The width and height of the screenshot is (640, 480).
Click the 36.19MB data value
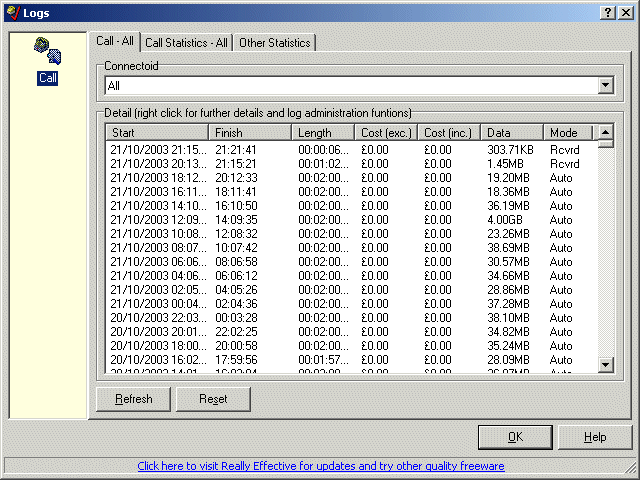click(x=508, y=206)
